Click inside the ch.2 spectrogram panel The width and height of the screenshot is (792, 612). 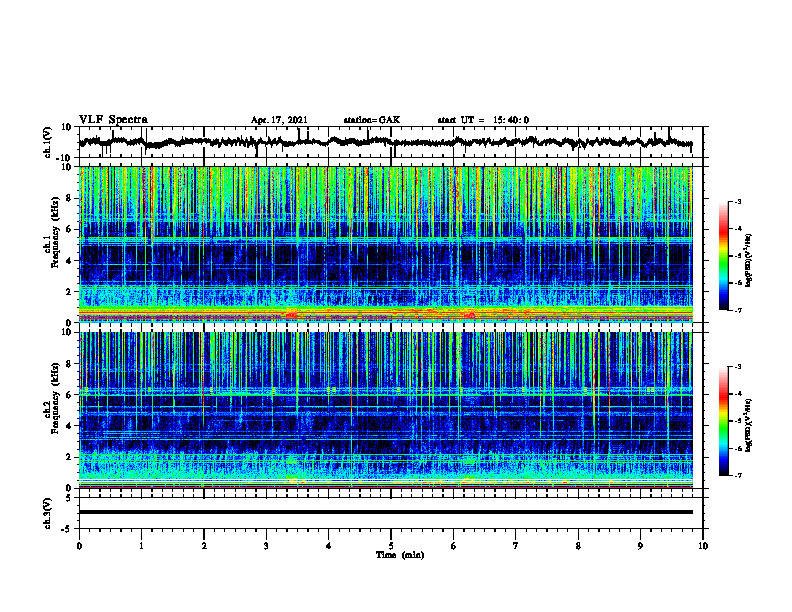[x=390, y=410]
